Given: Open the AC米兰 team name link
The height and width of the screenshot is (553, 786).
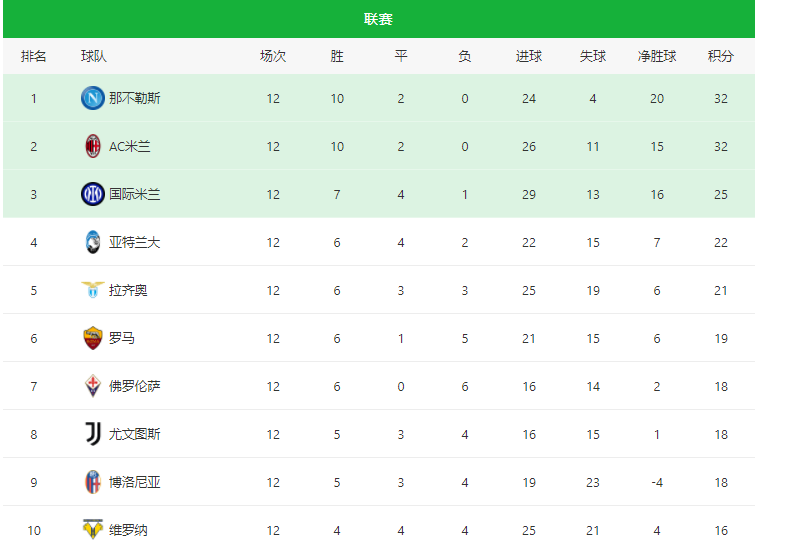Looking at the screenshot, I should 130,146.
